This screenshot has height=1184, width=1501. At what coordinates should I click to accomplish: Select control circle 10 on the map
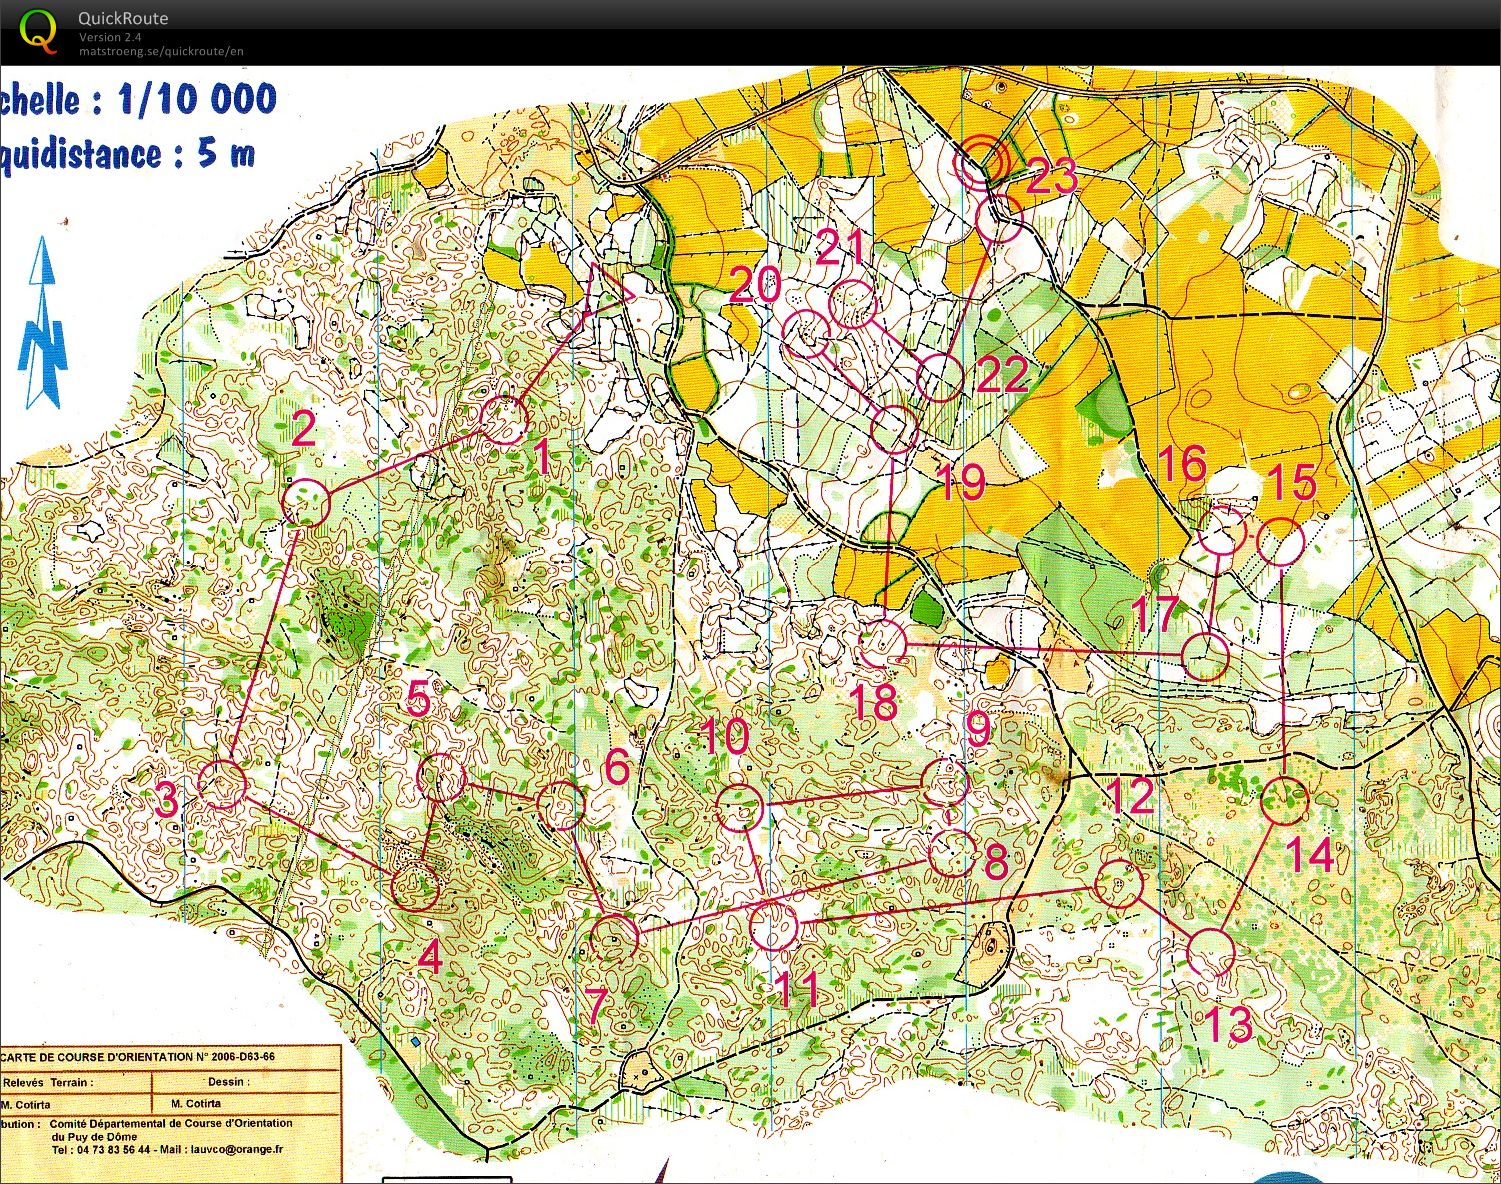tap(739, 808)
